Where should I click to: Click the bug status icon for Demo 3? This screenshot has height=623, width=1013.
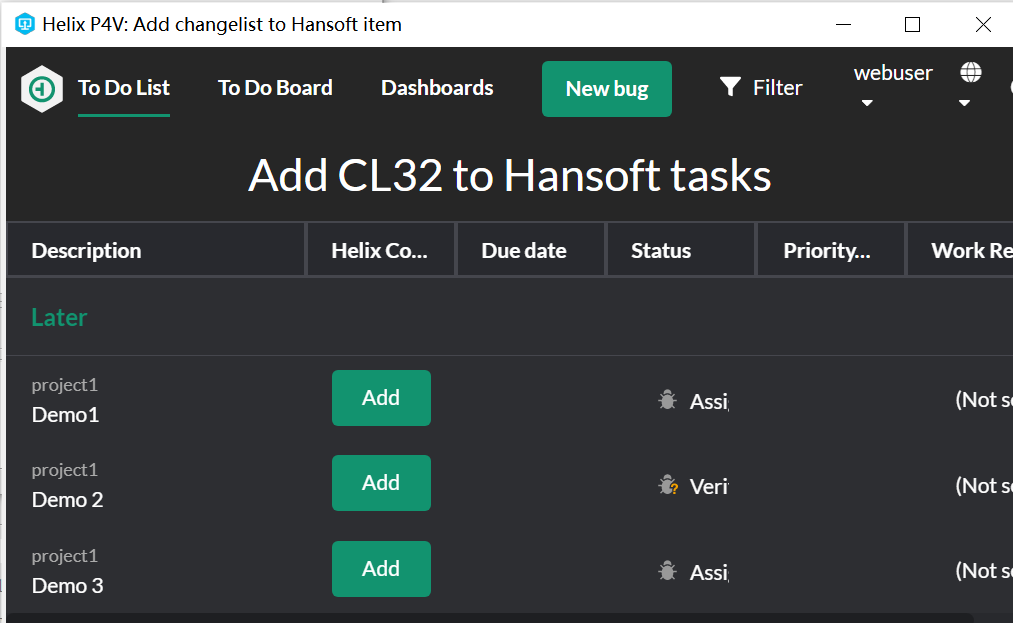click(x=667, y=571)
